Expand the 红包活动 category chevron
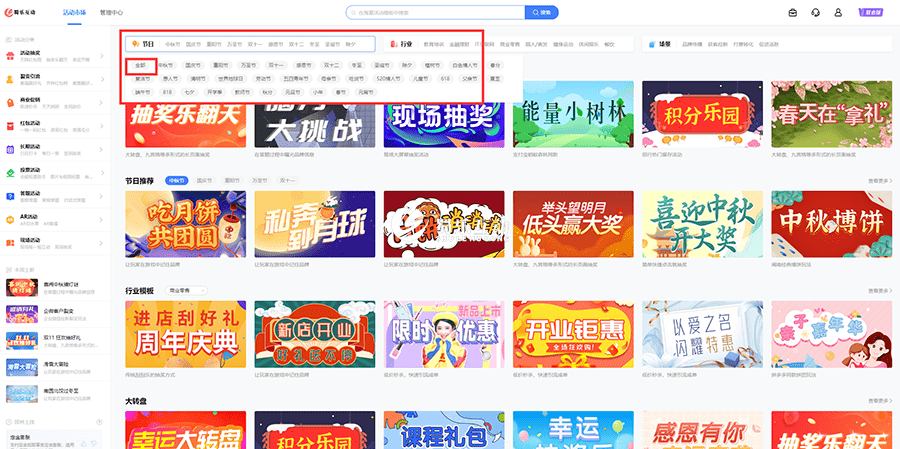900x449 pixels. (x=102, y=126)
